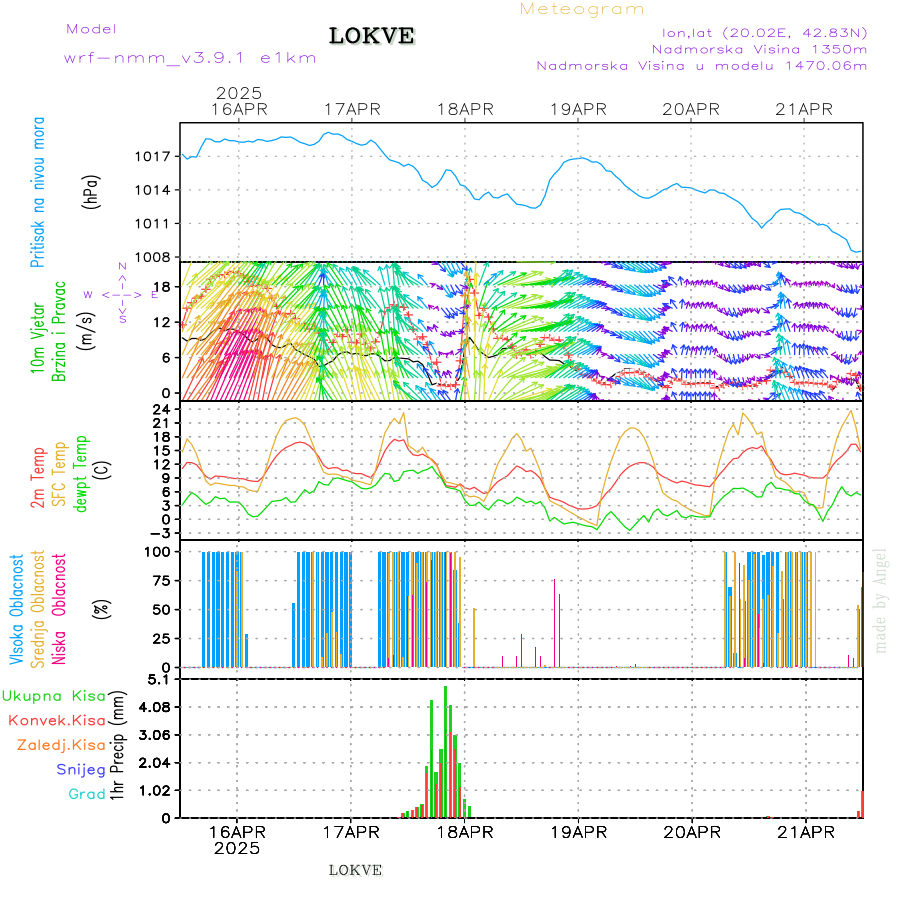This screenshot has height=900, width=900.
Task: Click the 21 temperature tick
Action: pos(162,423)
